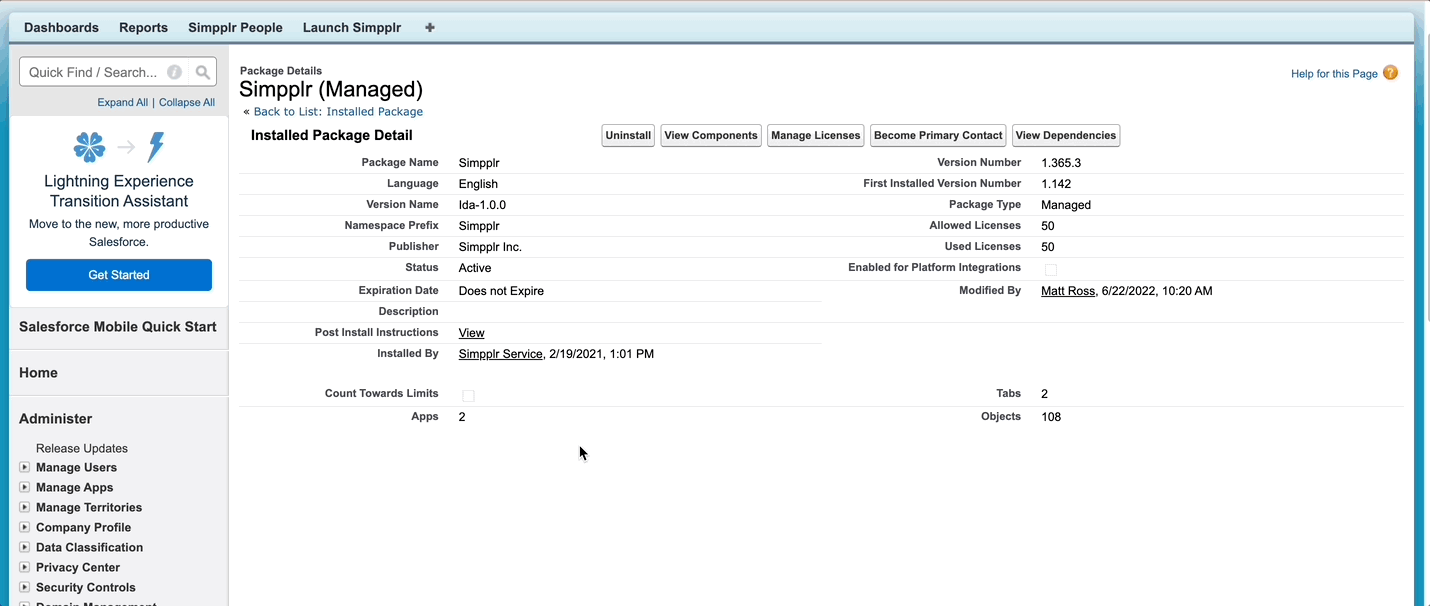
Task: Expand Manage Apps tree node
Action: [x=25, y=487]
